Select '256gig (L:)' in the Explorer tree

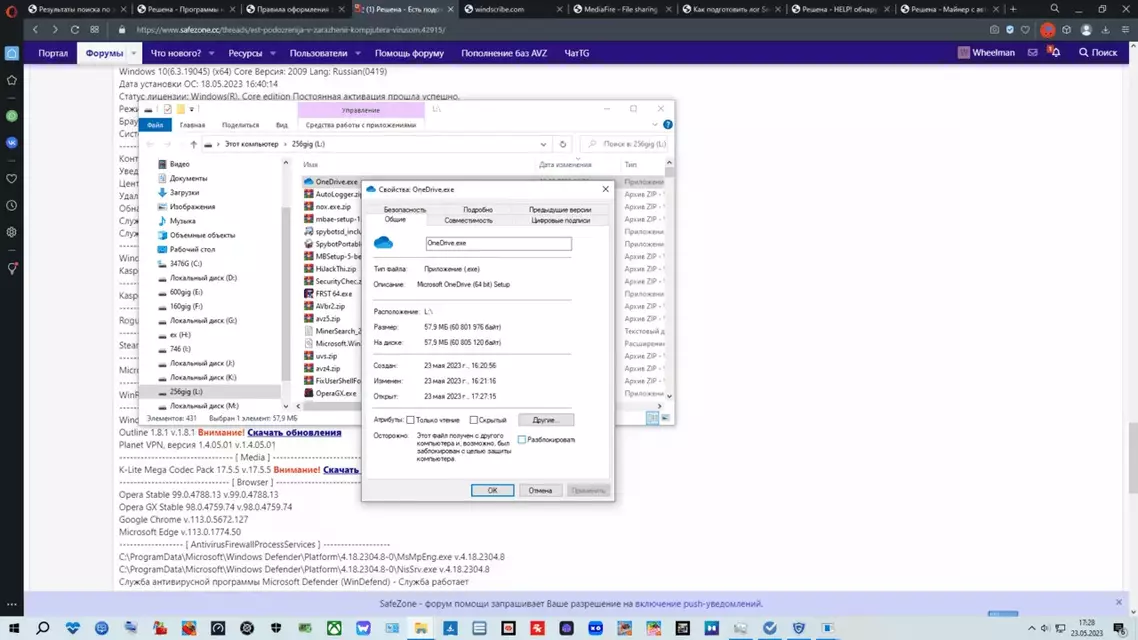(186, 392)
